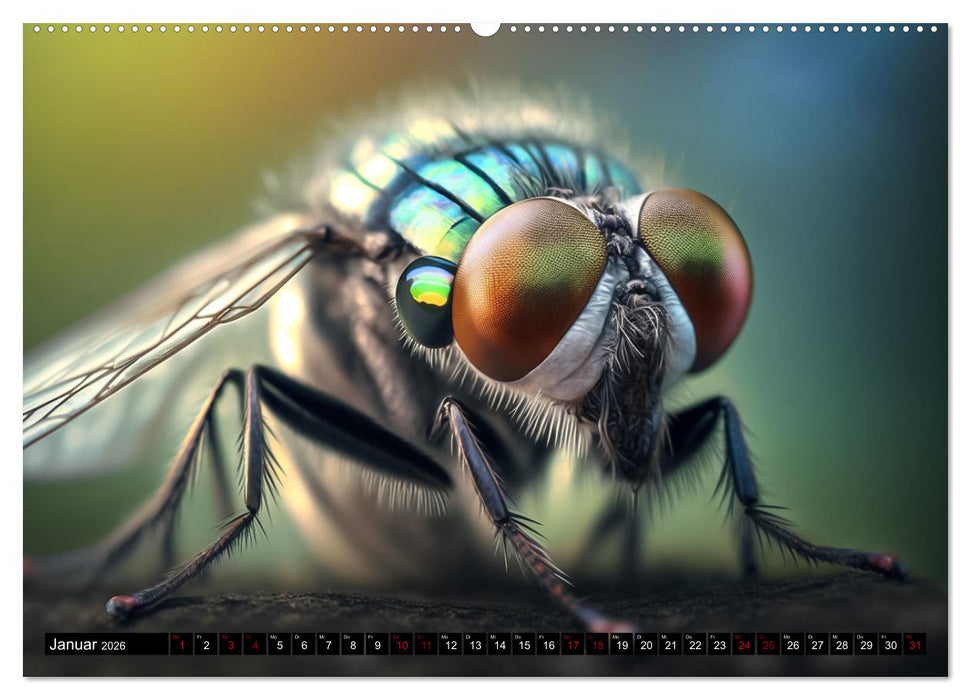Image resolution: width=971 pixels, height=700 pixels.
Task: Choose Monday 26 in the date strip
Action: [x=793, y=645]
